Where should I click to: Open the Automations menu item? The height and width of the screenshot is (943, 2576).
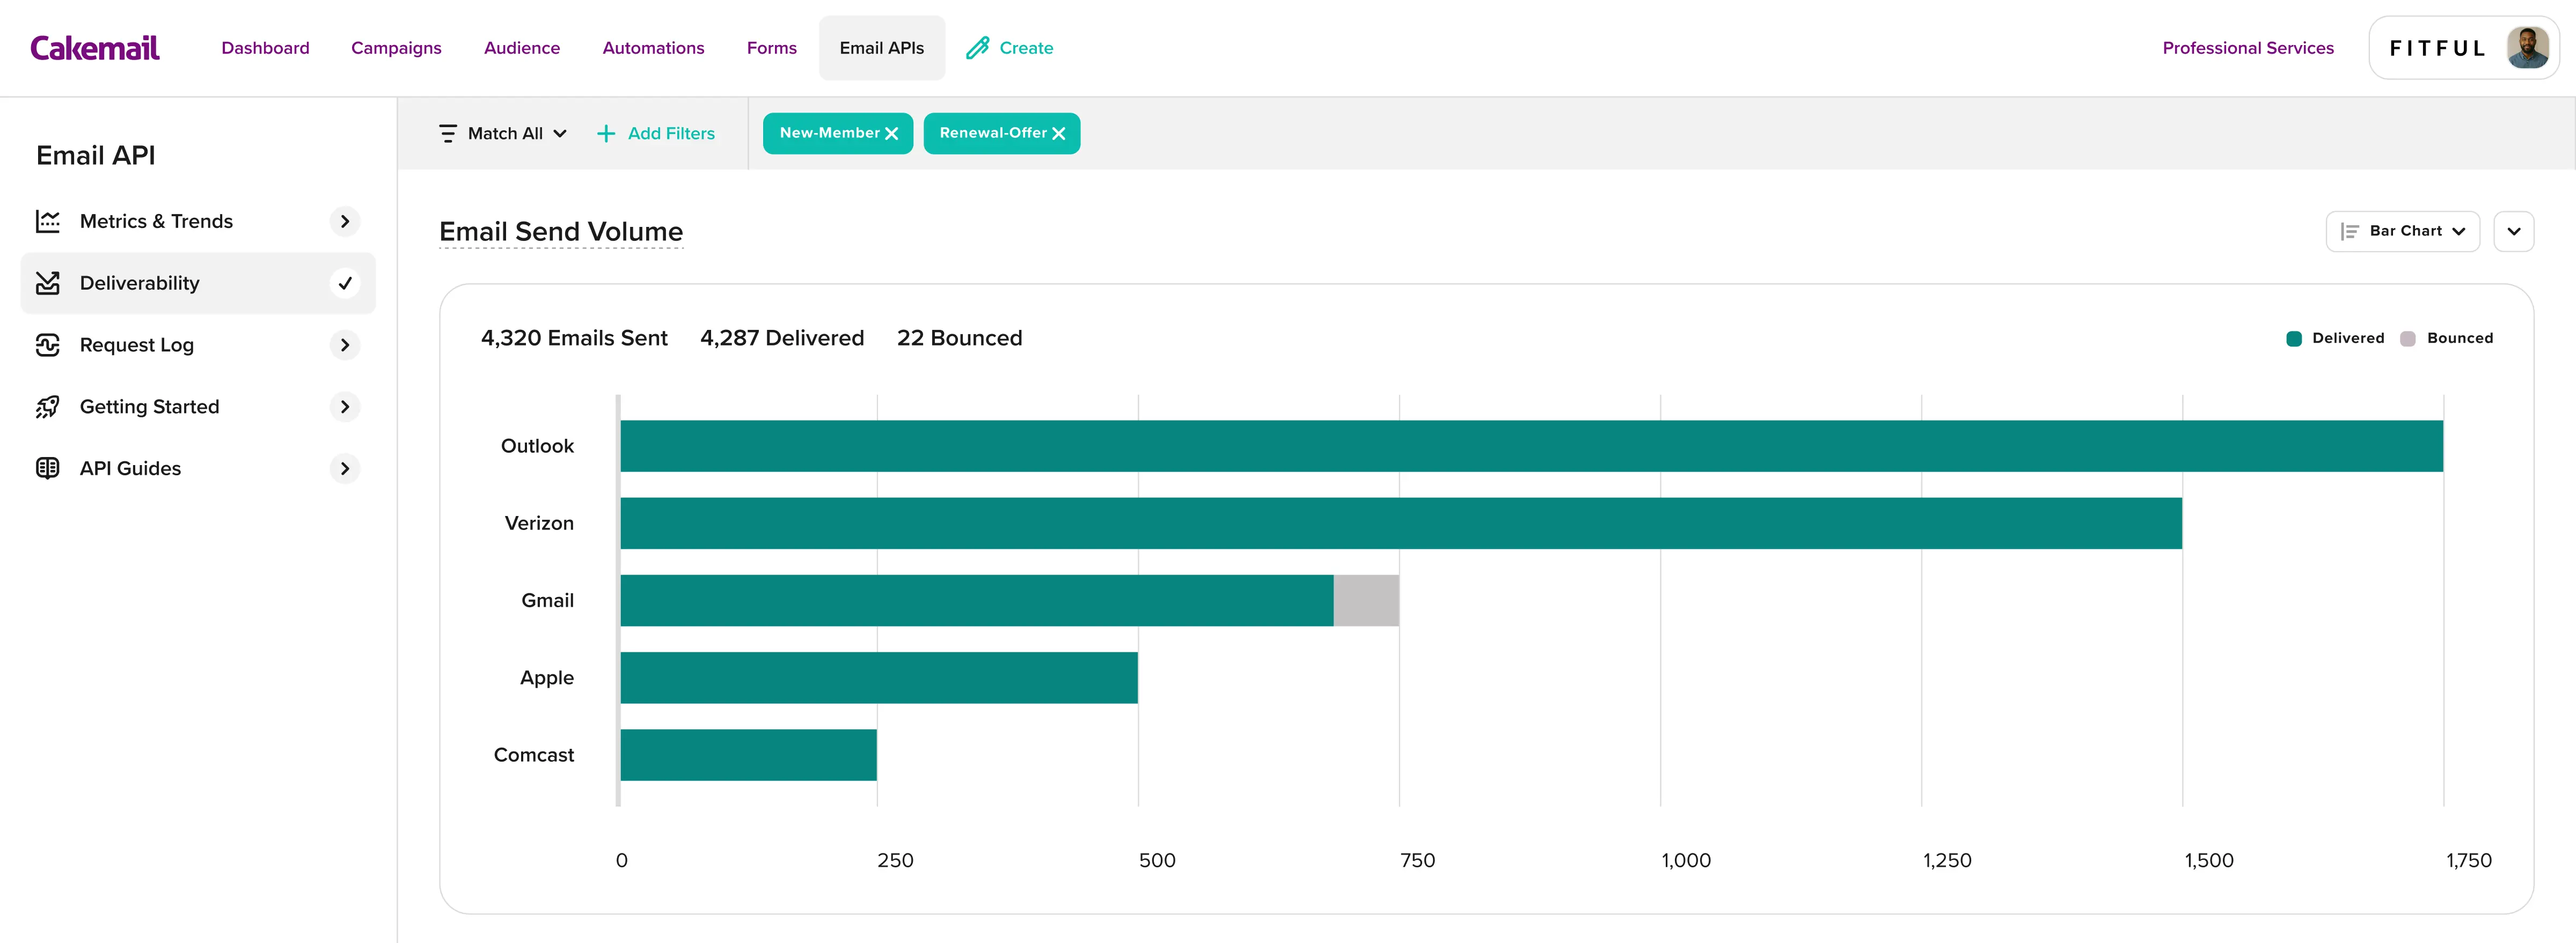(653, 48)
